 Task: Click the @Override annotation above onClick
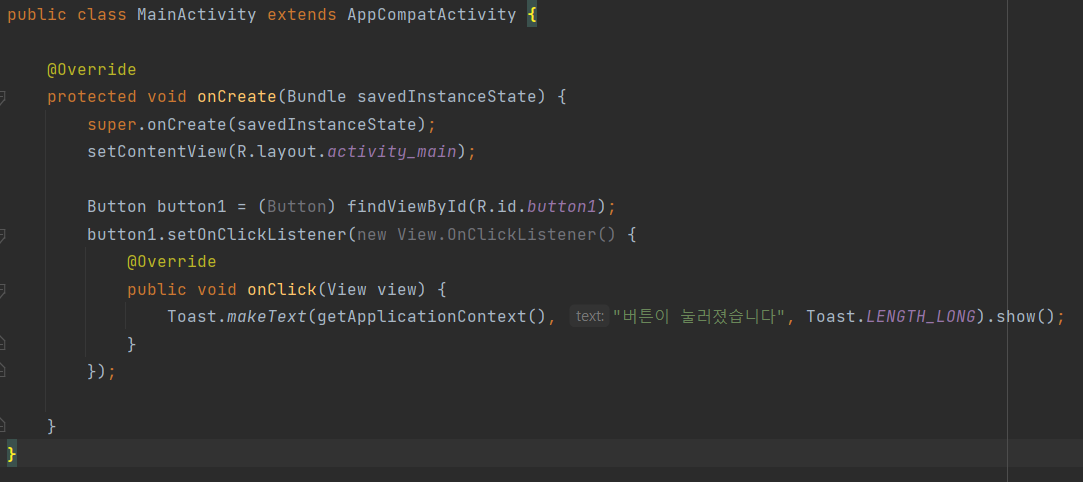(171, 262)
